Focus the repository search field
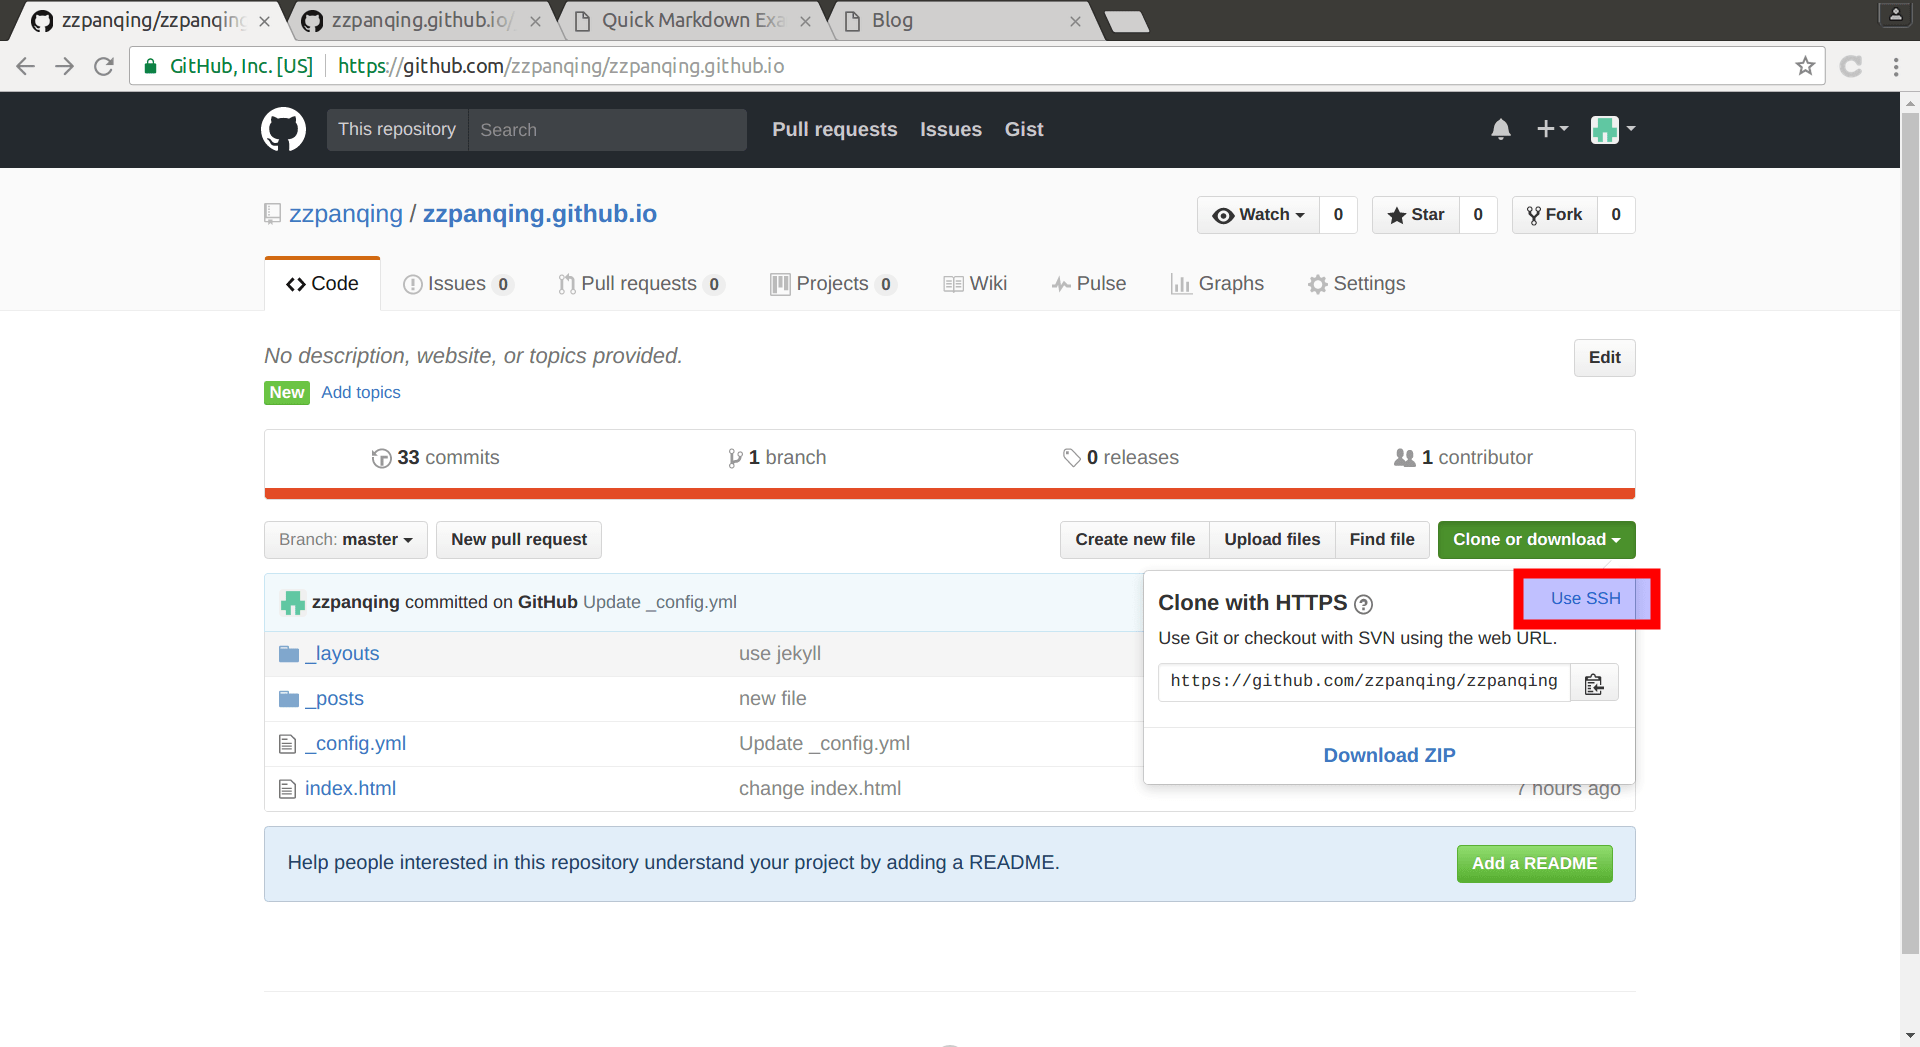This screenshot has height=1047, width=1920. pos(607,130)
